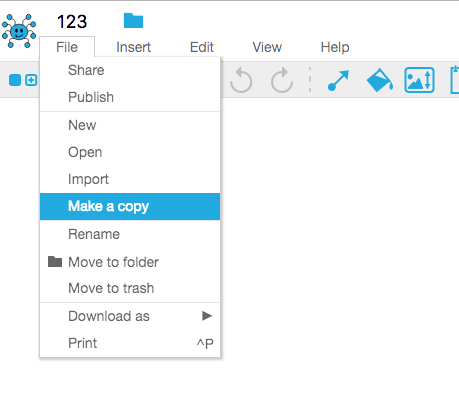Open the Help menu

[x=335, y=47]
